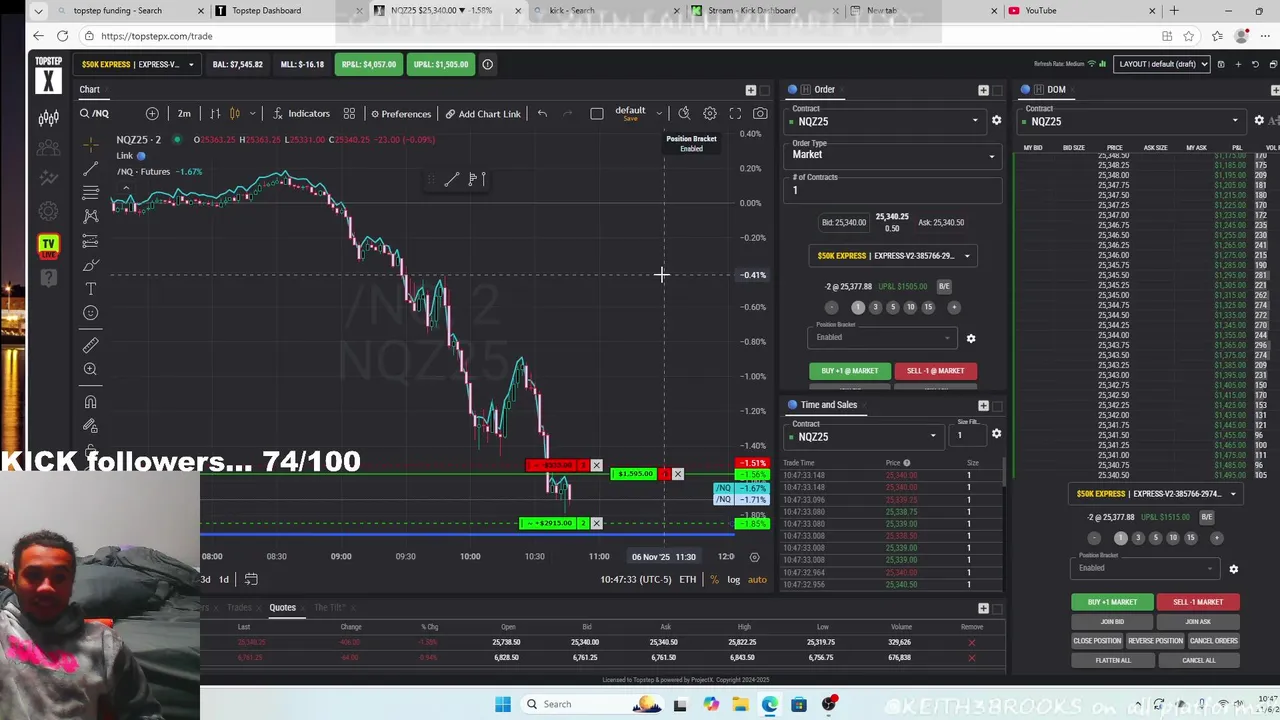The width and height of the screenshot is (1280, 720).
Task: Select quantity 5 in Order panel
Action: (893, 307)
